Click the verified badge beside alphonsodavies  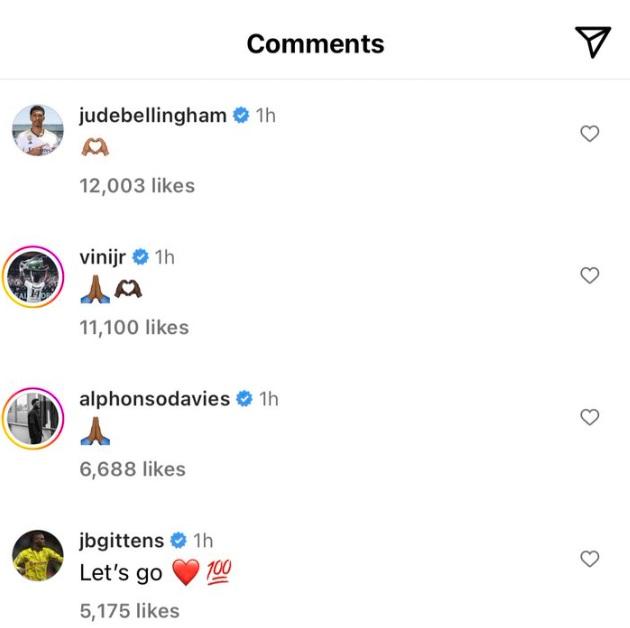pos(245,399)
